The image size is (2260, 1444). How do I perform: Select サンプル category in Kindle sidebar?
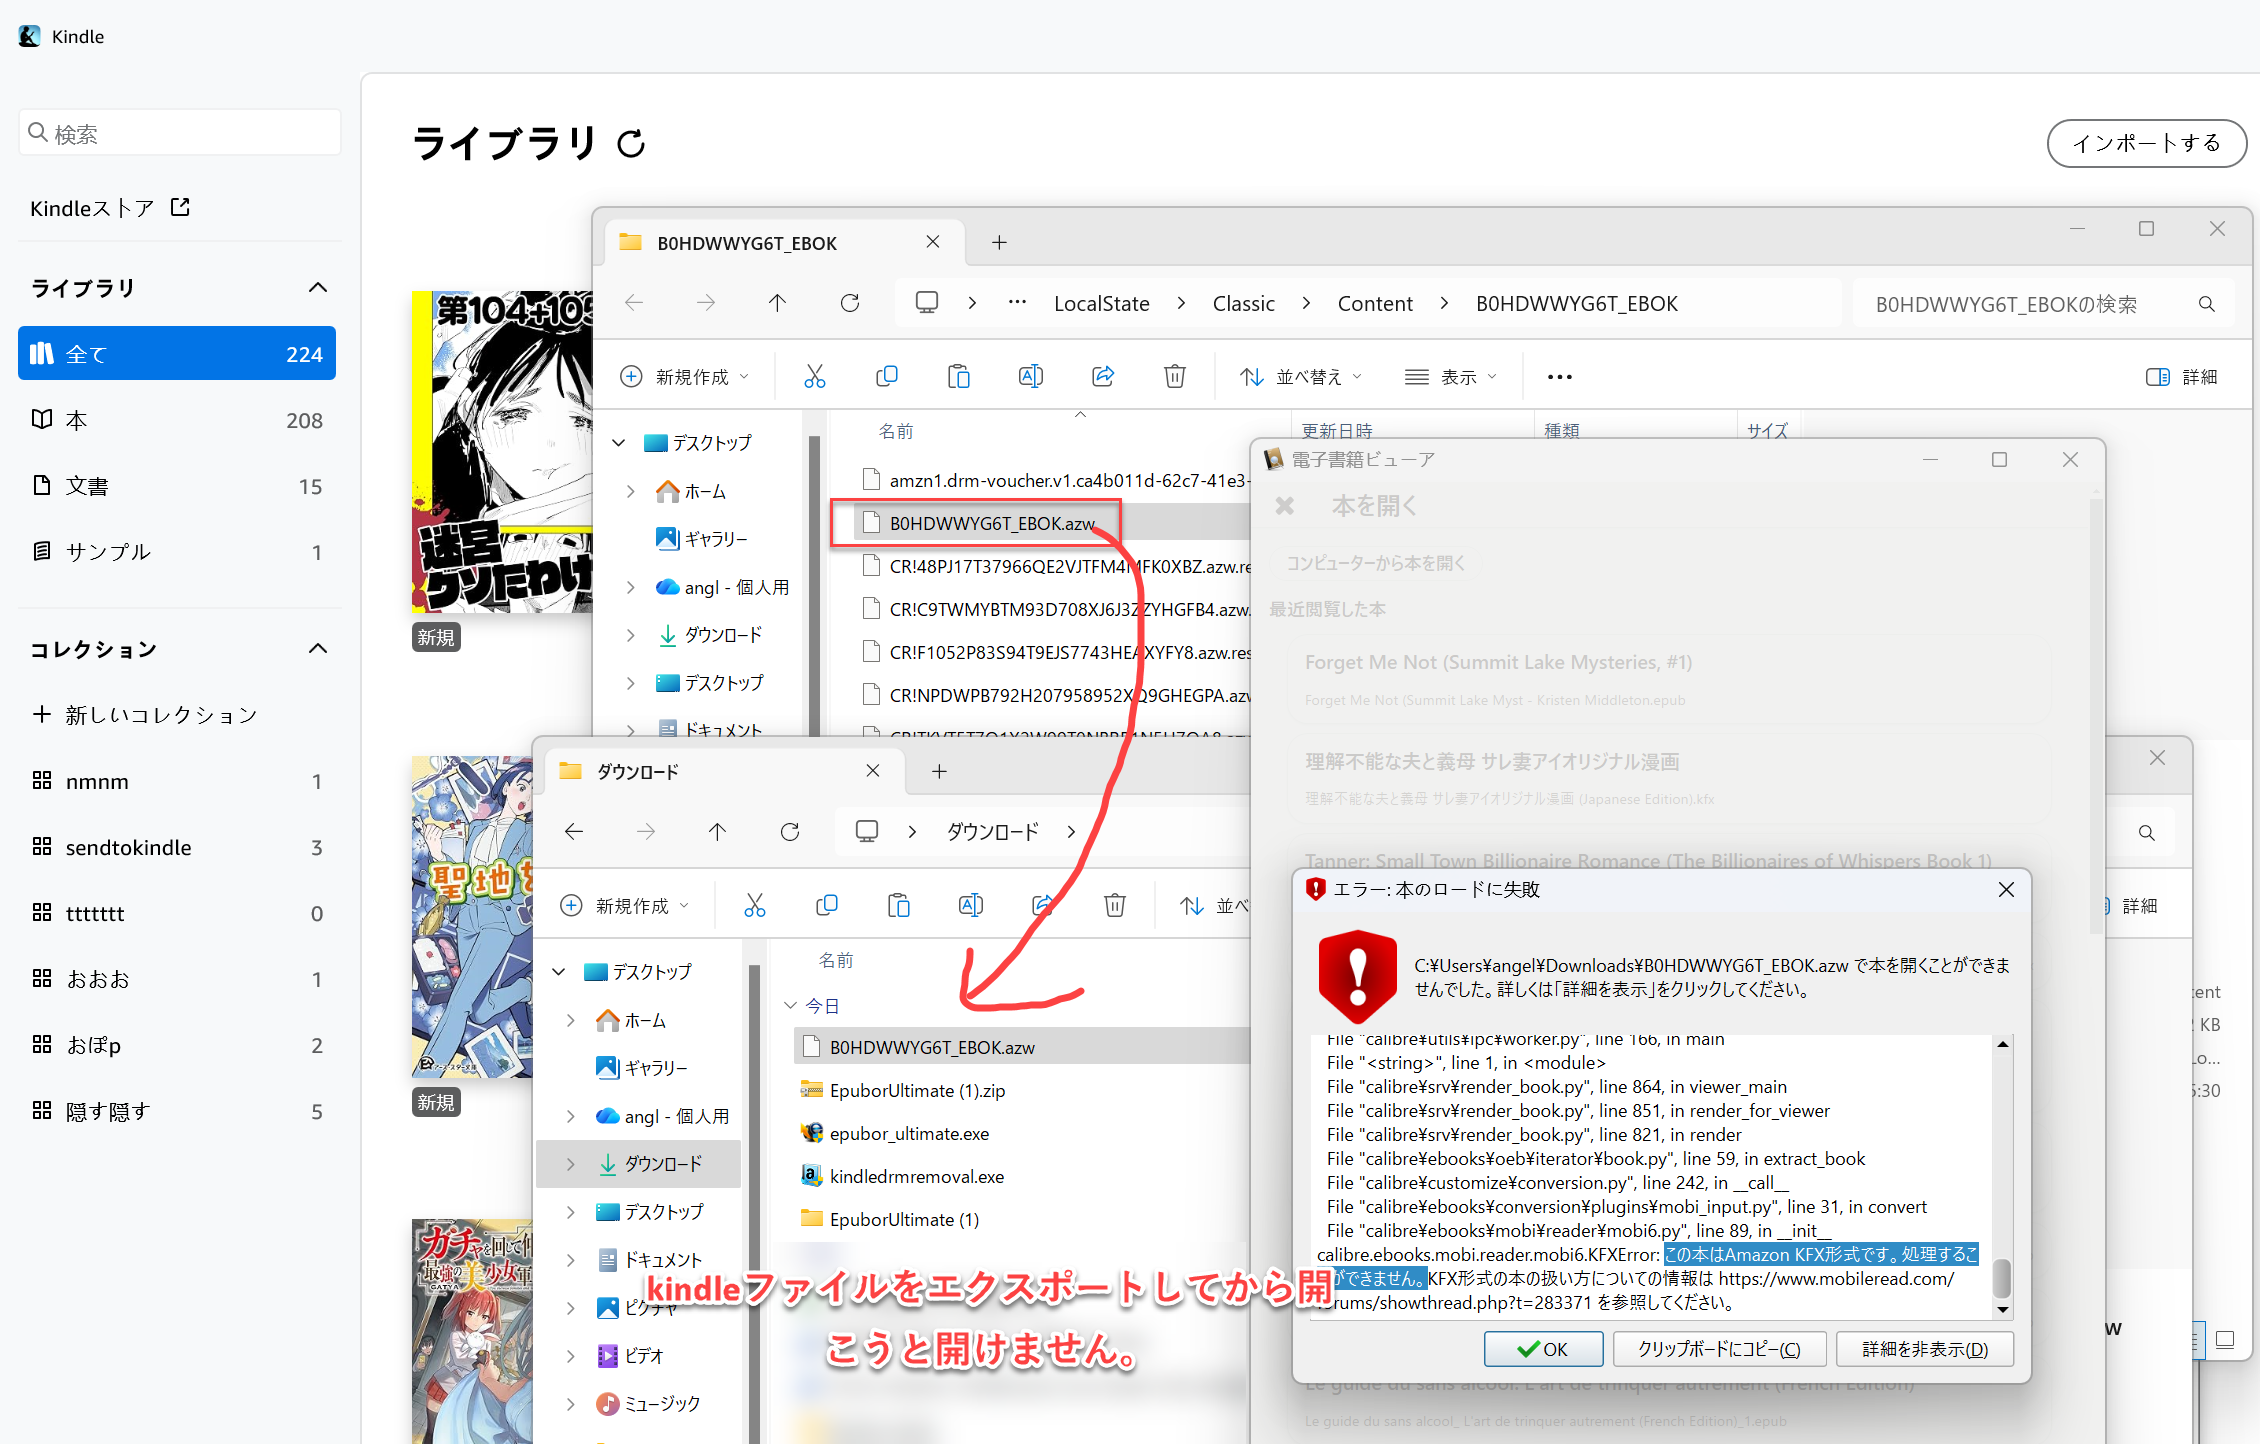[177, 552]
